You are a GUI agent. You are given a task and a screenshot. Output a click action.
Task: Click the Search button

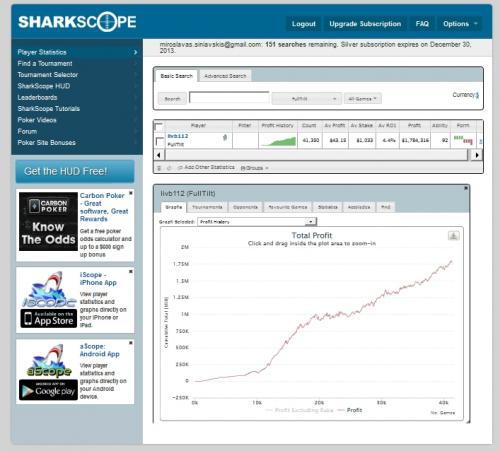tap(172, 99)
